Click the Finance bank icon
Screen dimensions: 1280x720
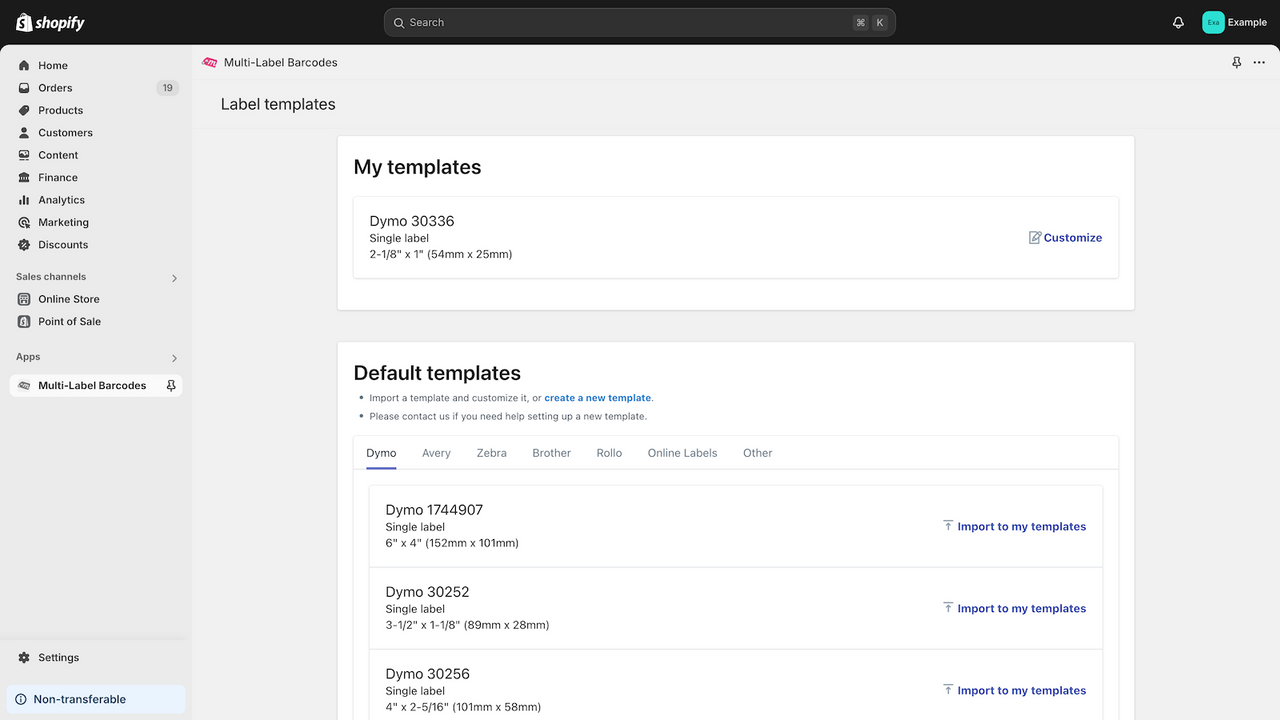pos(24,177)
